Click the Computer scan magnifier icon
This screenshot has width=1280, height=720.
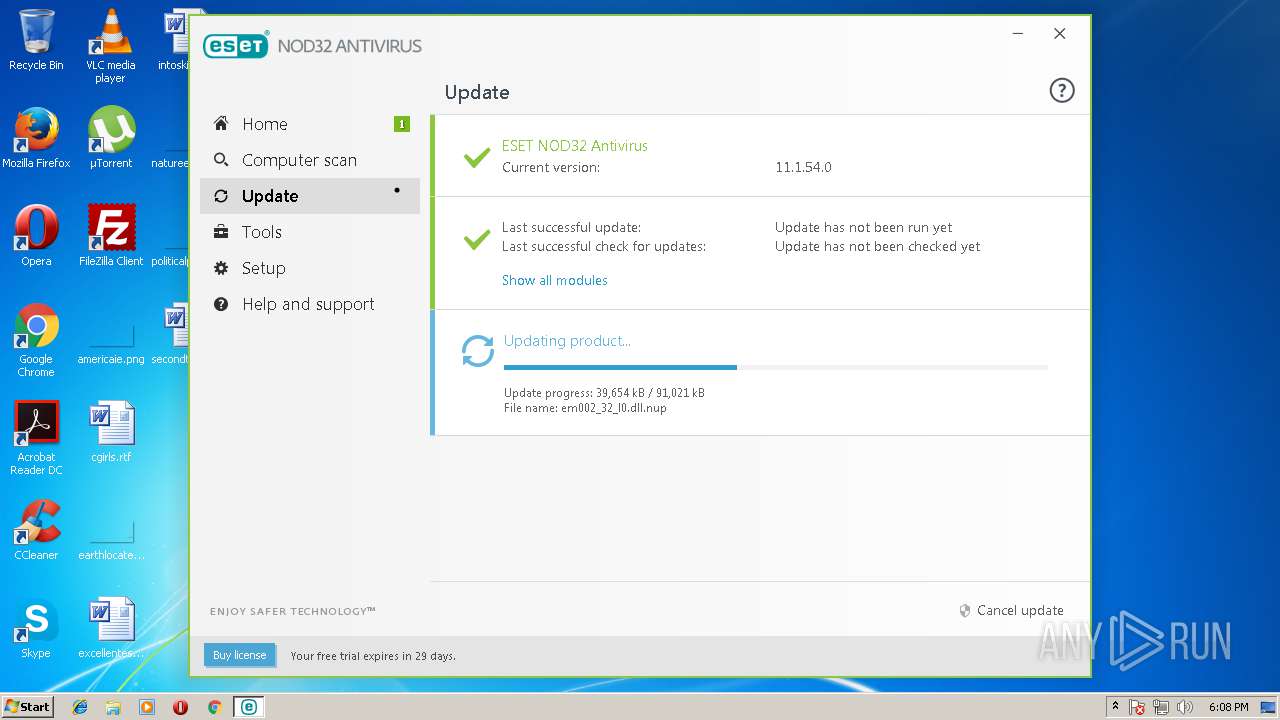click(x=221, y=160)
